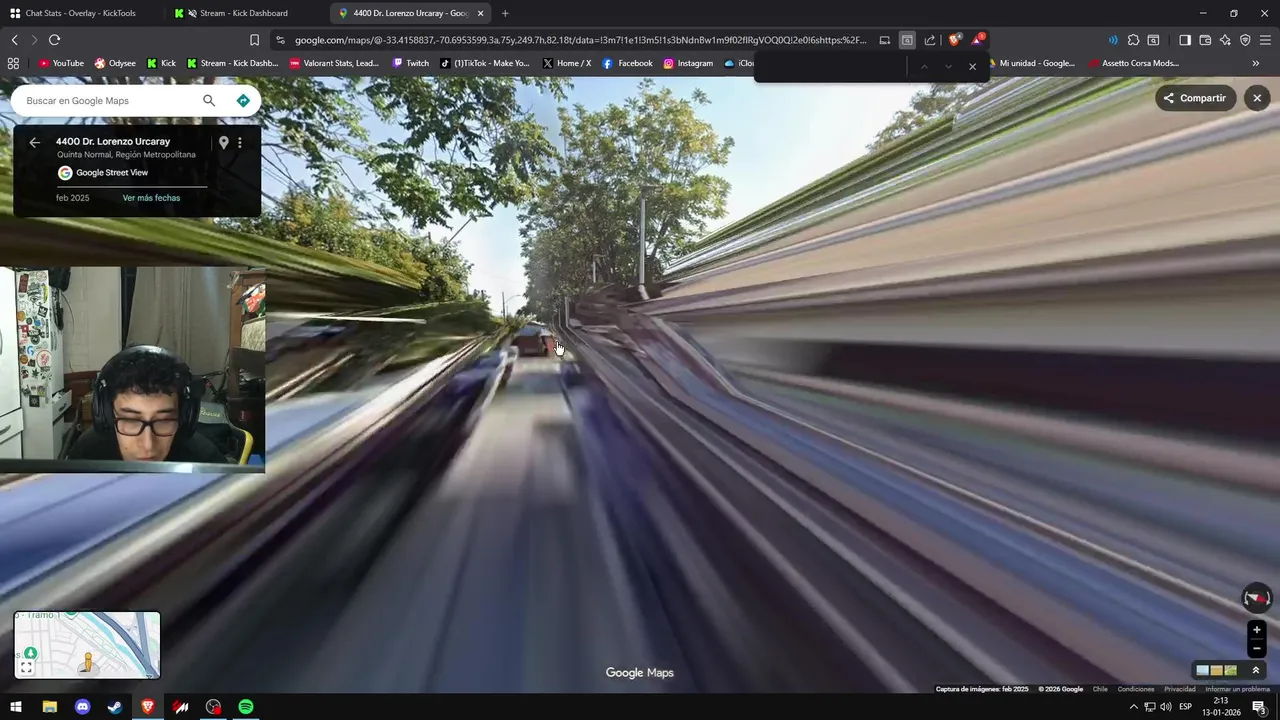Close the find bar with its X
Viewport: 1280px width, 720px height.
[972, 66]
